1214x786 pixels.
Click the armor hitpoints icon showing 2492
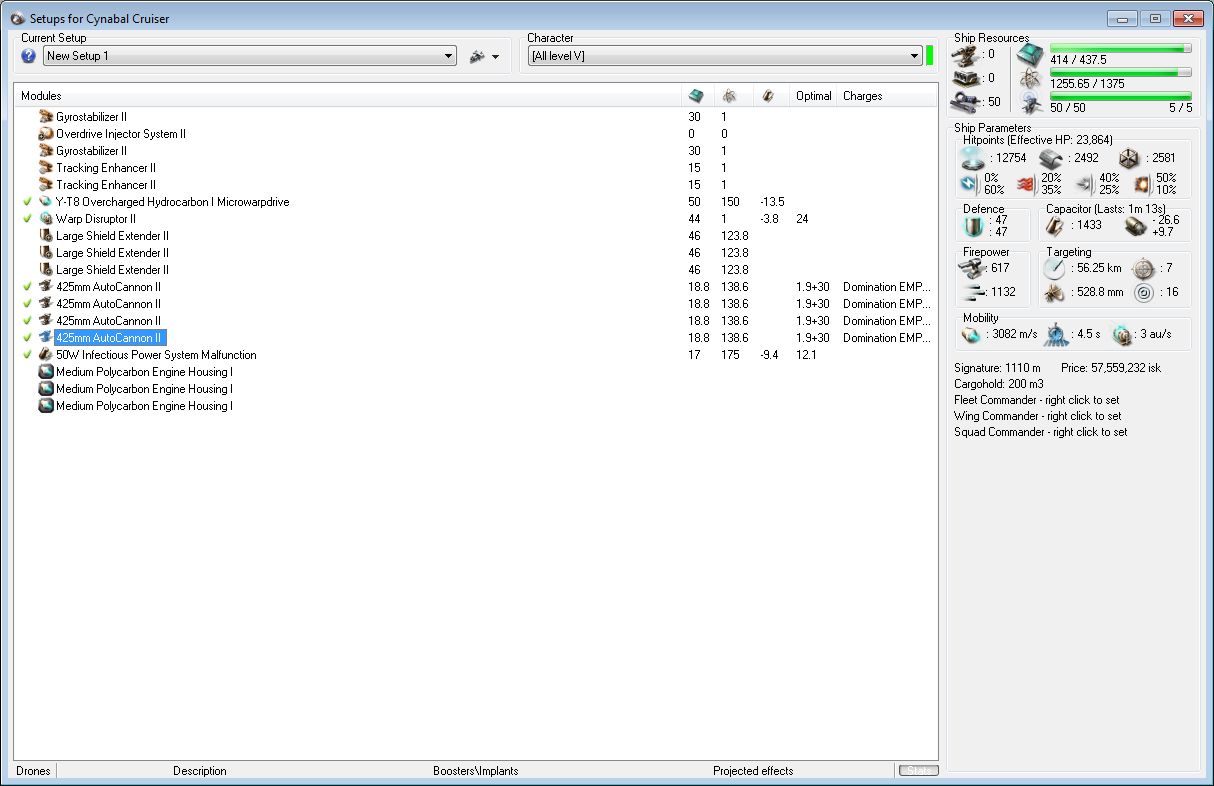1050,158
